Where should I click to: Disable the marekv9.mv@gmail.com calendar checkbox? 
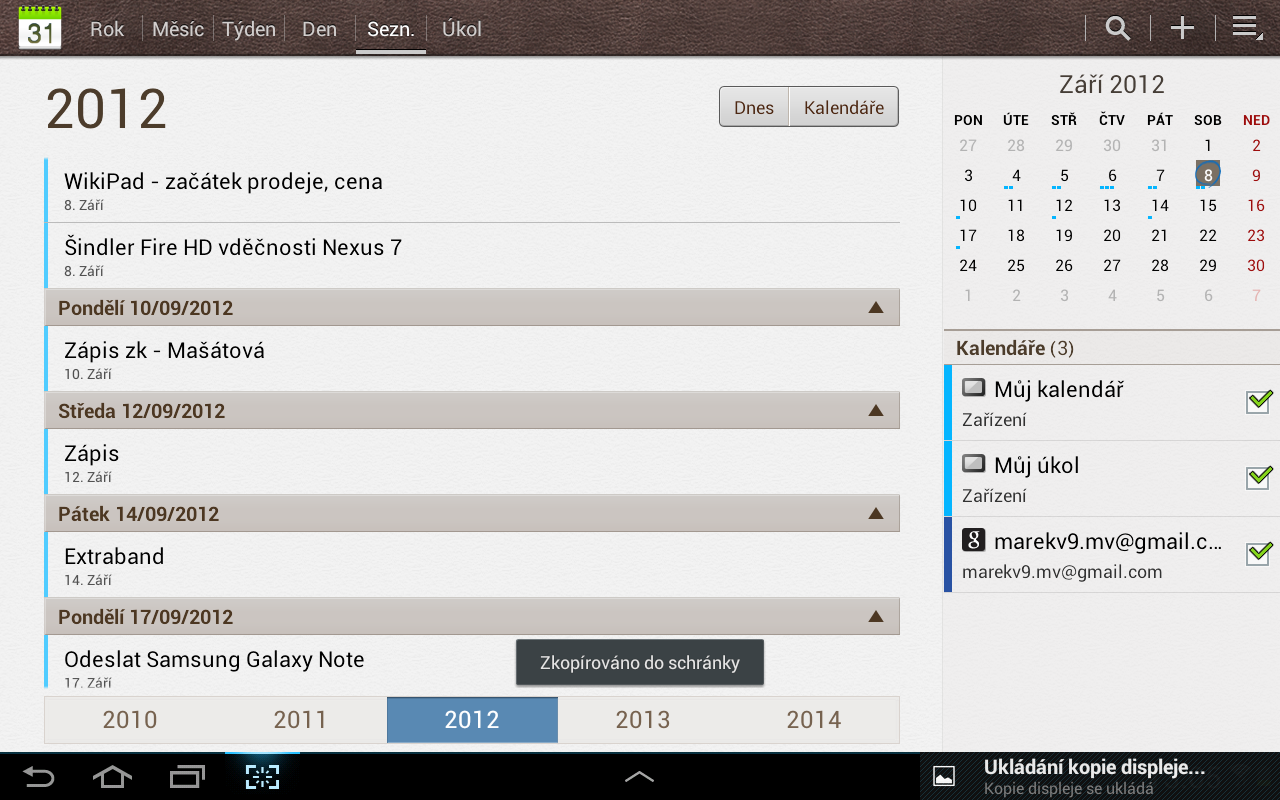tap(1258, 554)
